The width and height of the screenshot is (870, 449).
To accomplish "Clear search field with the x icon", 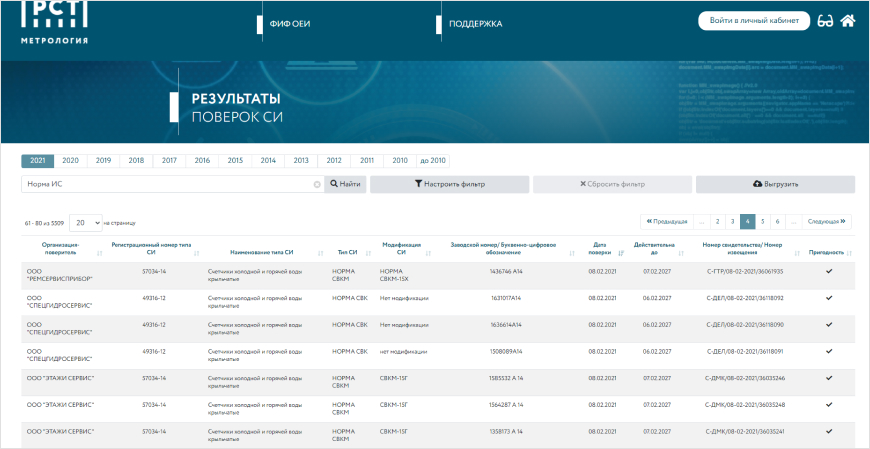I will [317, 184].
